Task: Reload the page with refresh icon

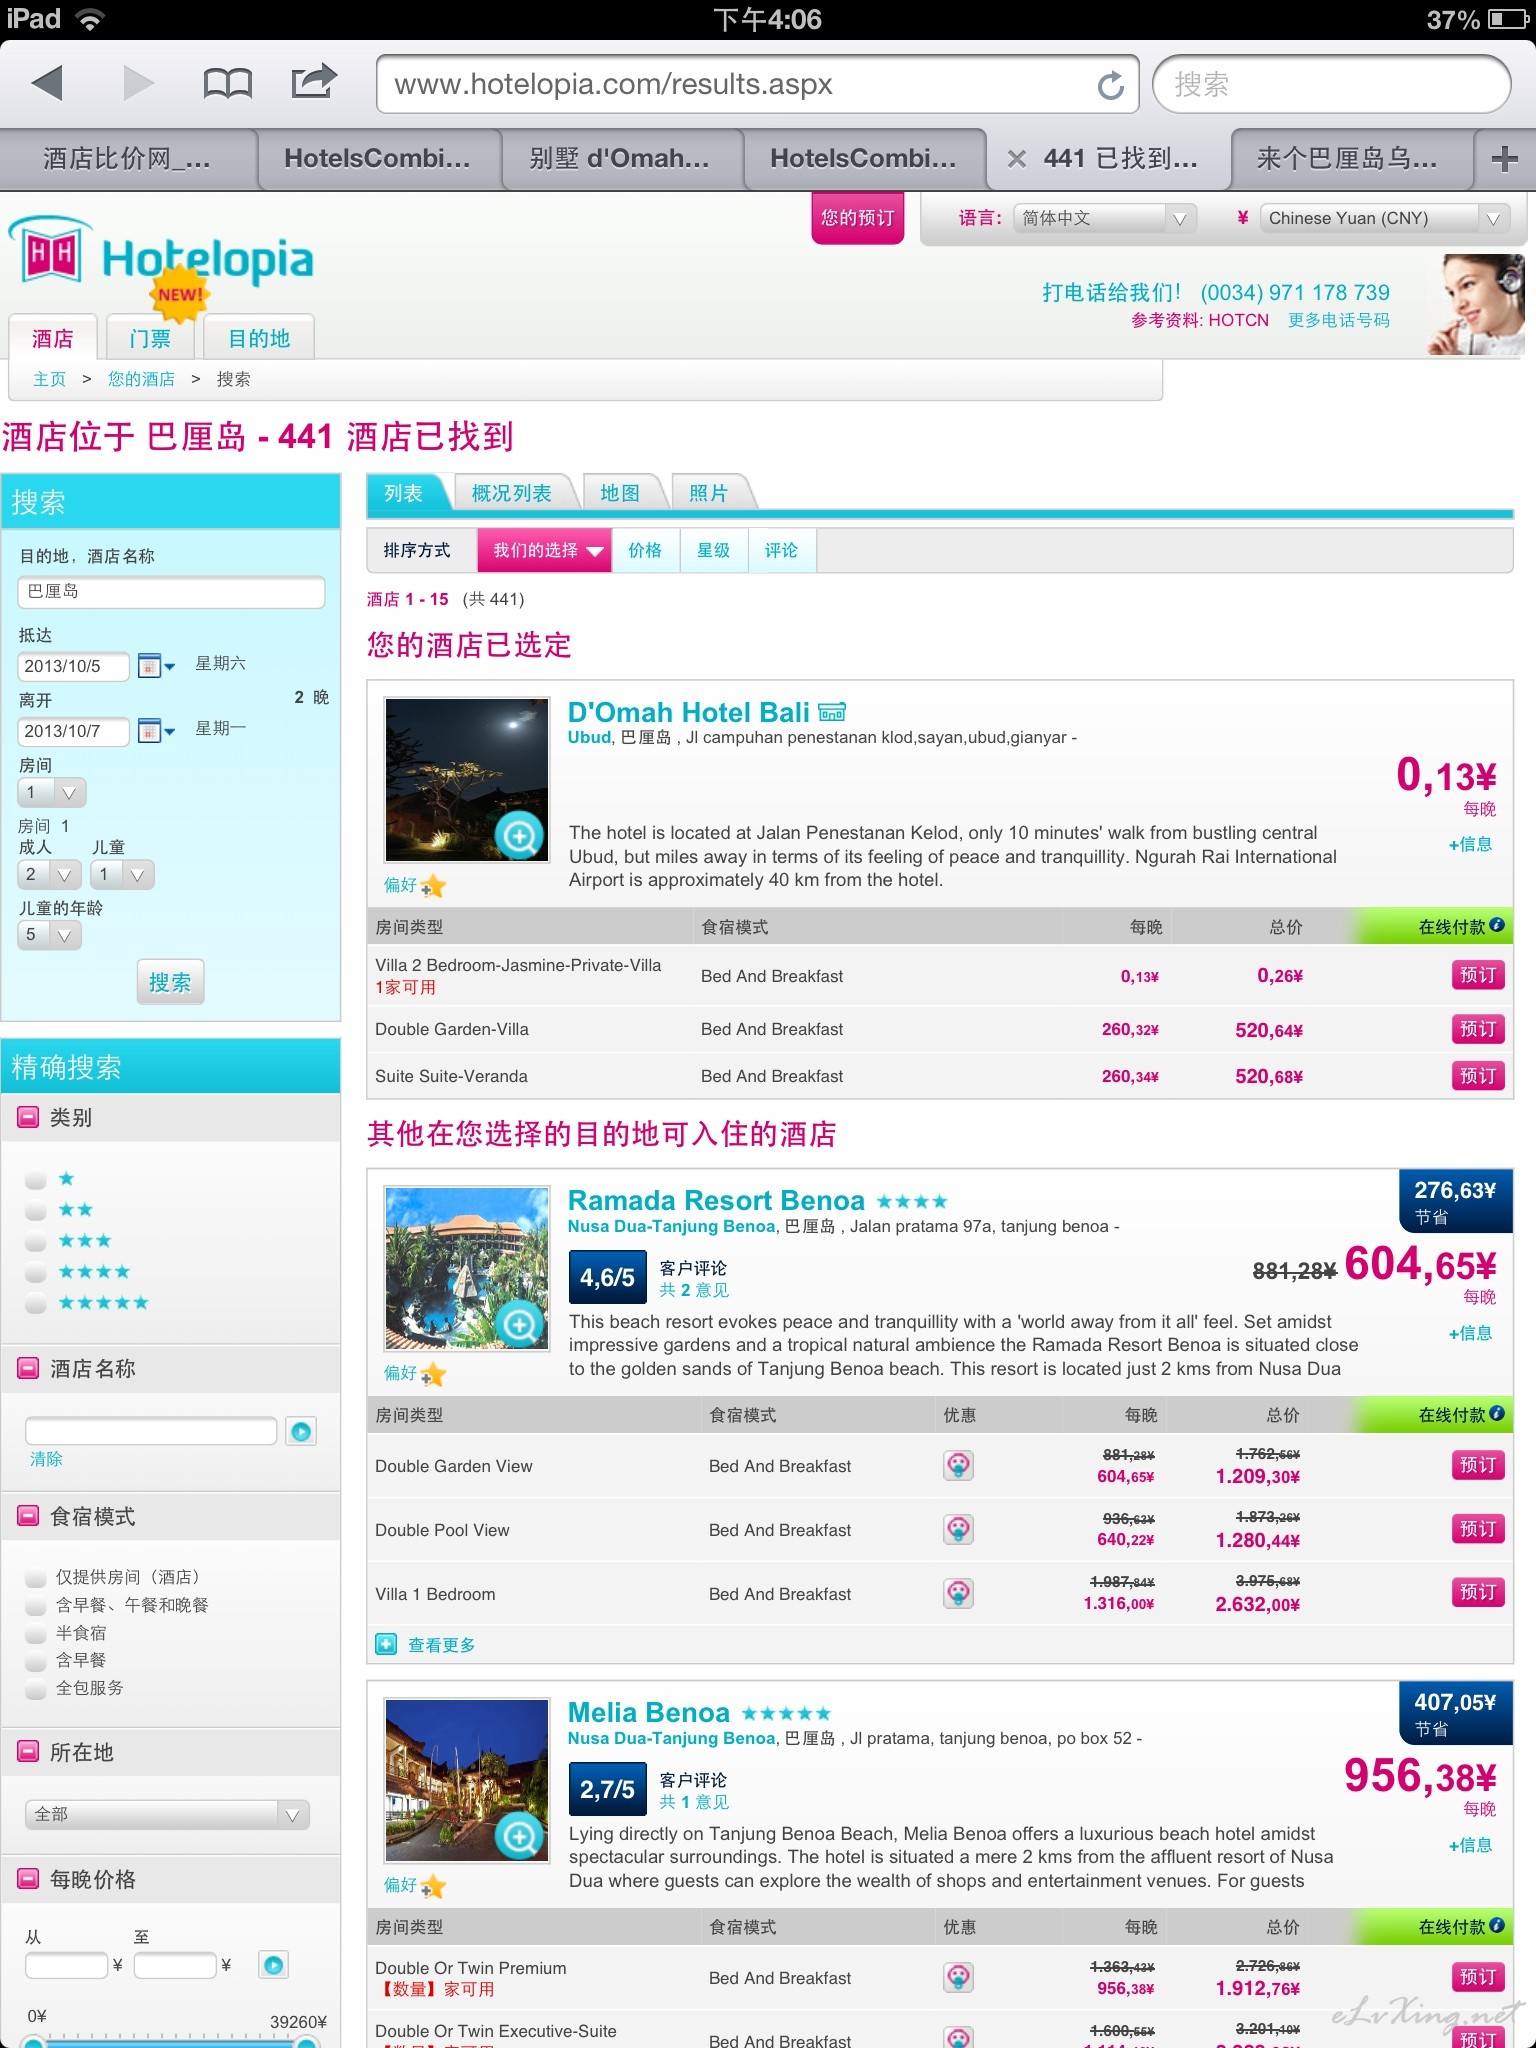Action: tap(1110, 85)
